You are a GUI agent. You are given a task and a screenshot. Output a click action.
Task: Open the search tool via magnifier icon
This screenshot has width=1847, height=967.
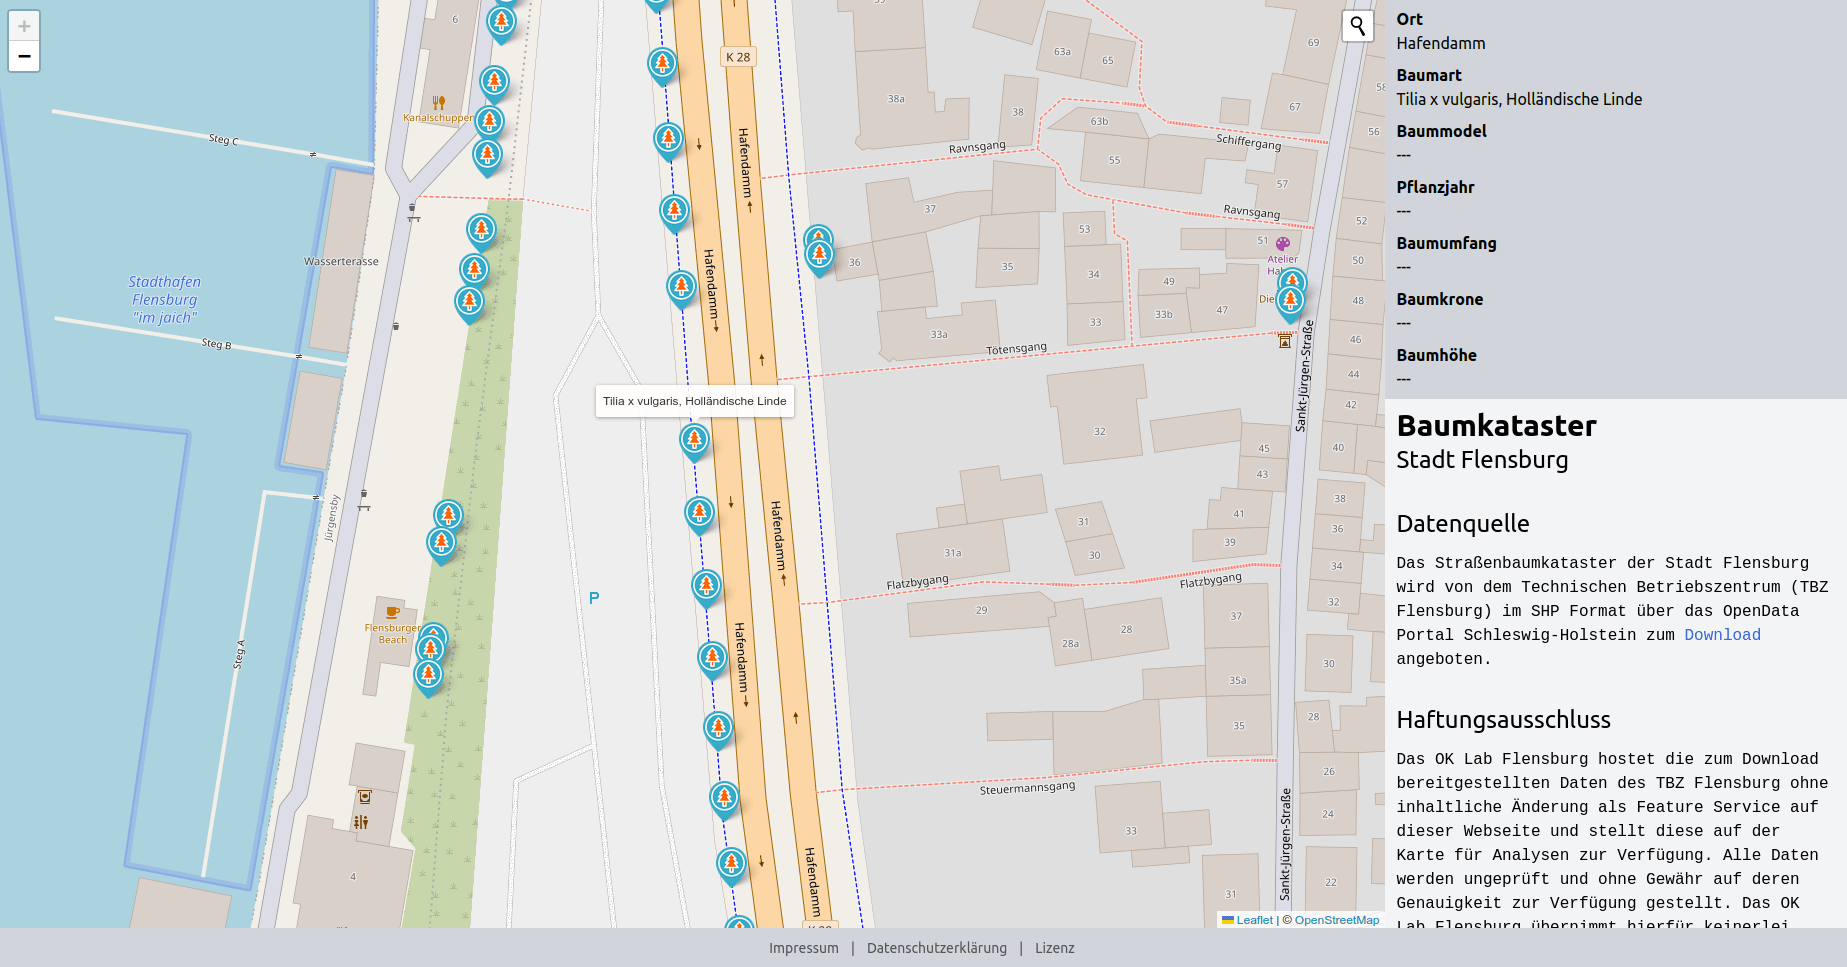point(1357,26)
